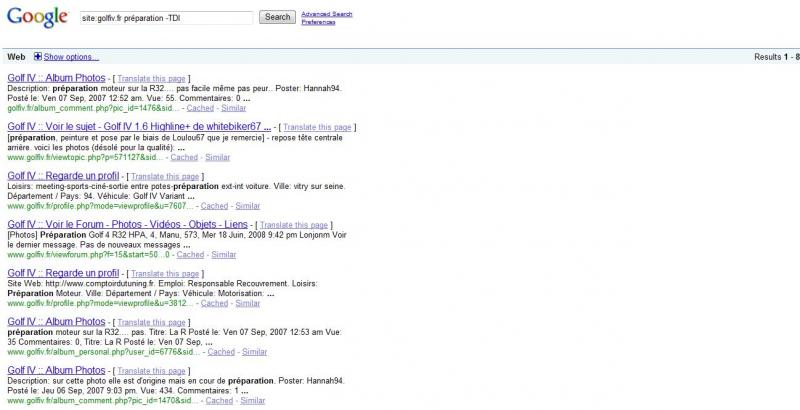The height and width of the screenshot is (410, 800).
Task: Open Similar pages for pic_id=1476 result
Action: (x=234, y=108)
